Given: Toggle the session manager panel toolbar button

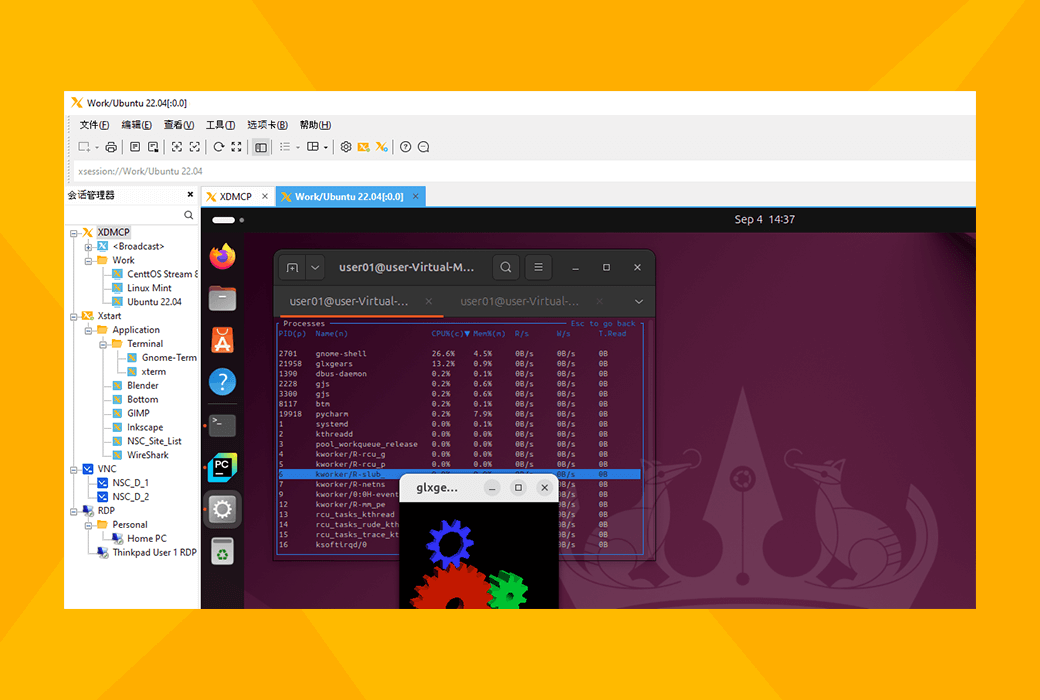Looking at the screenshot, I should tap(260, 147).
